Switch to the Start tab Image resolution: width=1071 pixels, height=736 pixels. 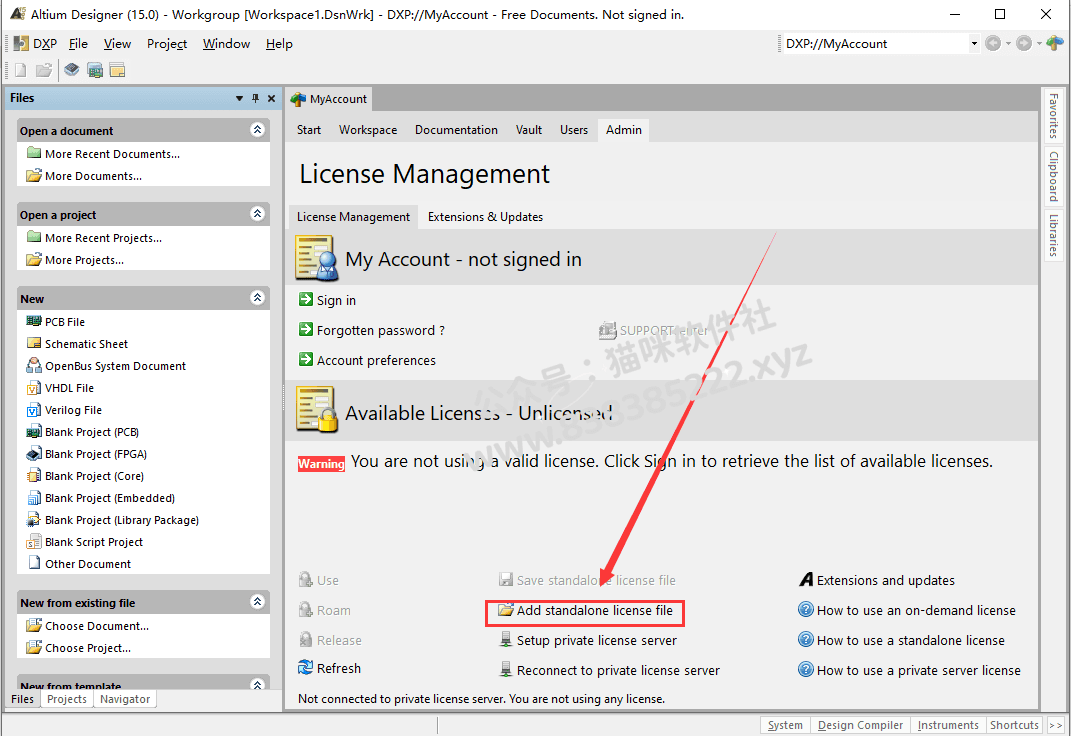pyautogui.click(x=309, y=130)
